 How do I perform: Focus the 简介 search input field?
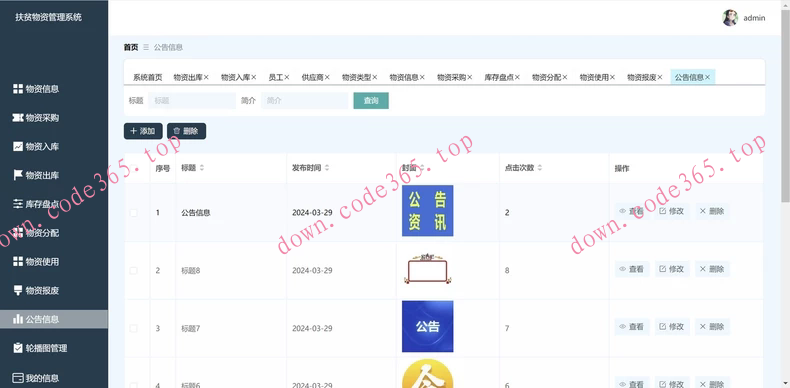304,100
